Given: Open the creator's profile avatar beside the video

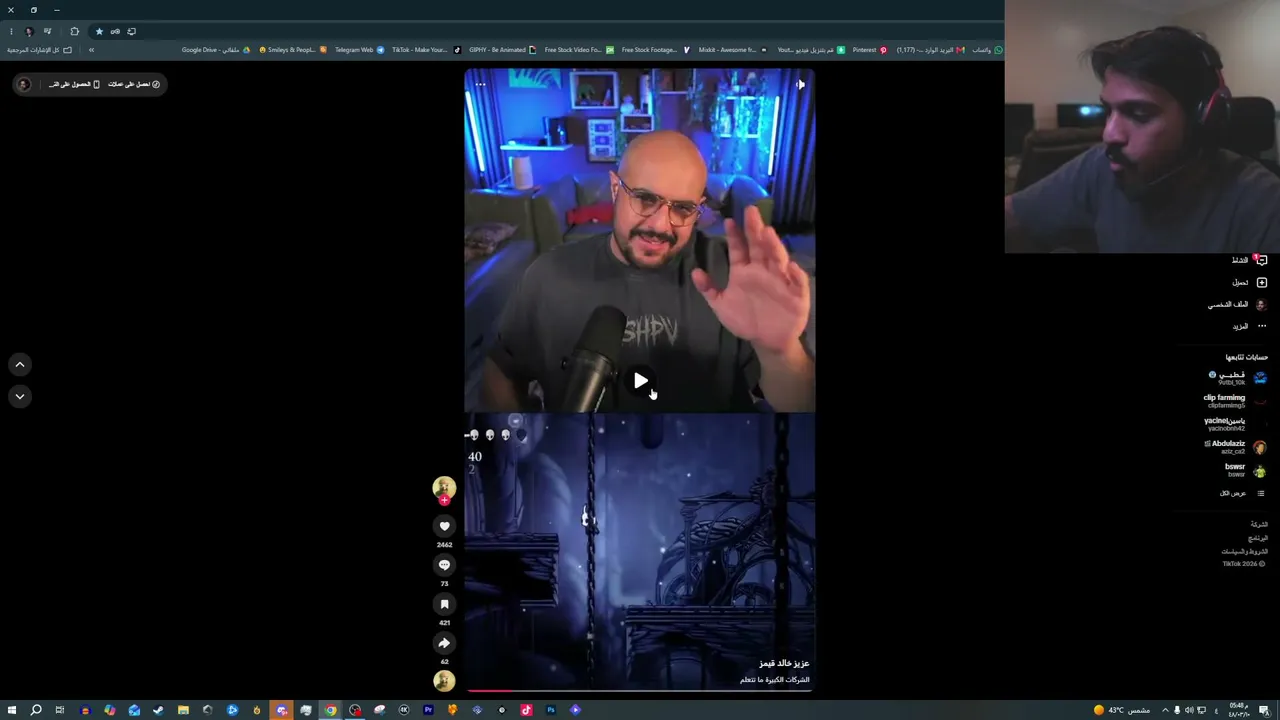Looking at the screenshot, I should click(x=444, y=487).
